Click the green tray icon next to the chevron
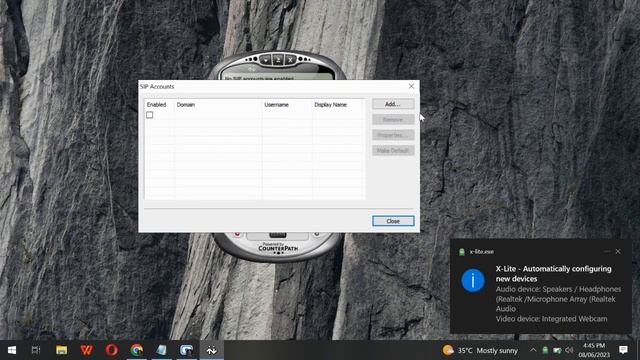Viewport: 640px width, 360px height. point(545,350)
